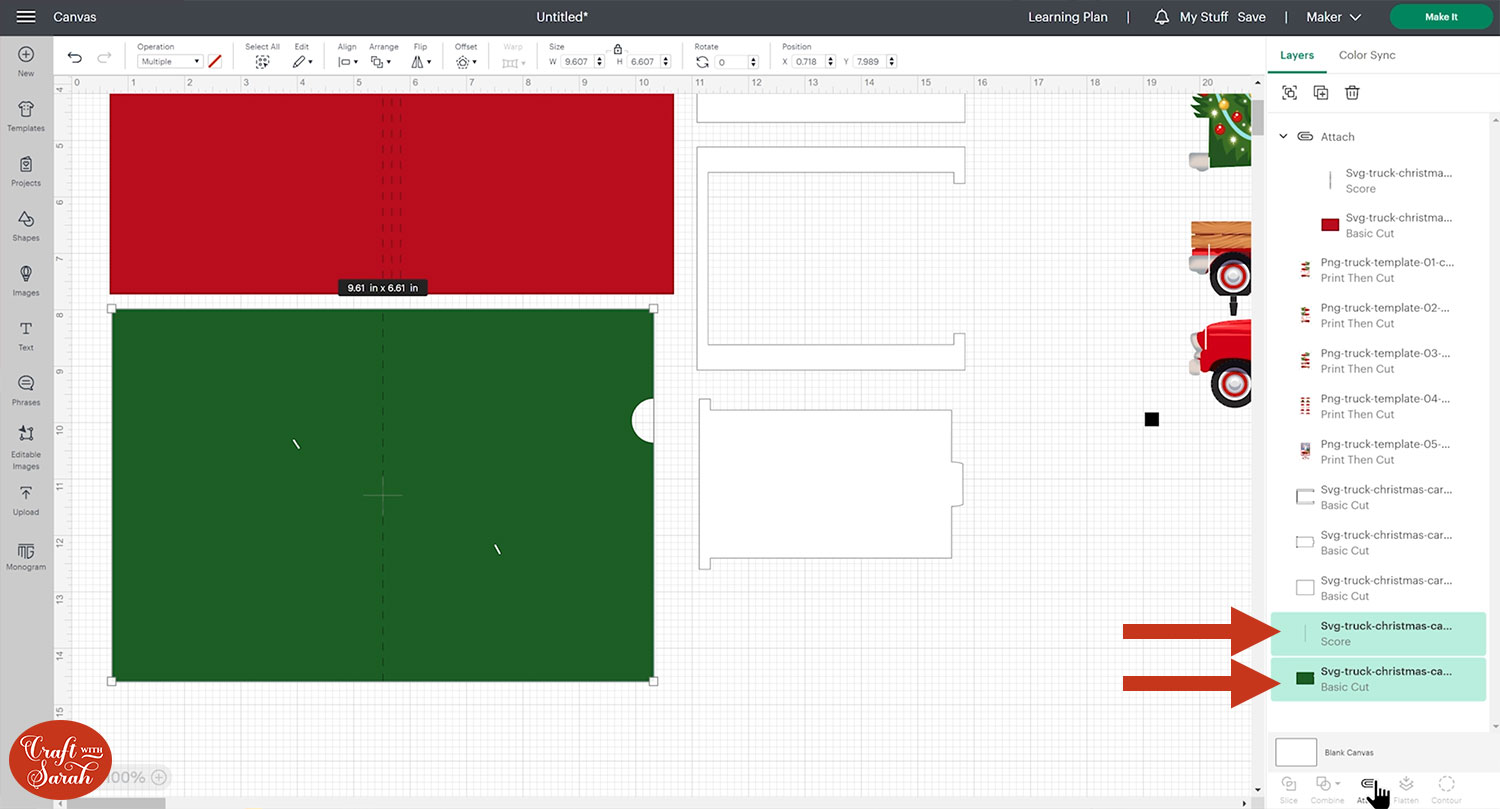The image size is (1500, 809).
Task: Click the Attach button at bottom
Action: (x=1368, y=787)
